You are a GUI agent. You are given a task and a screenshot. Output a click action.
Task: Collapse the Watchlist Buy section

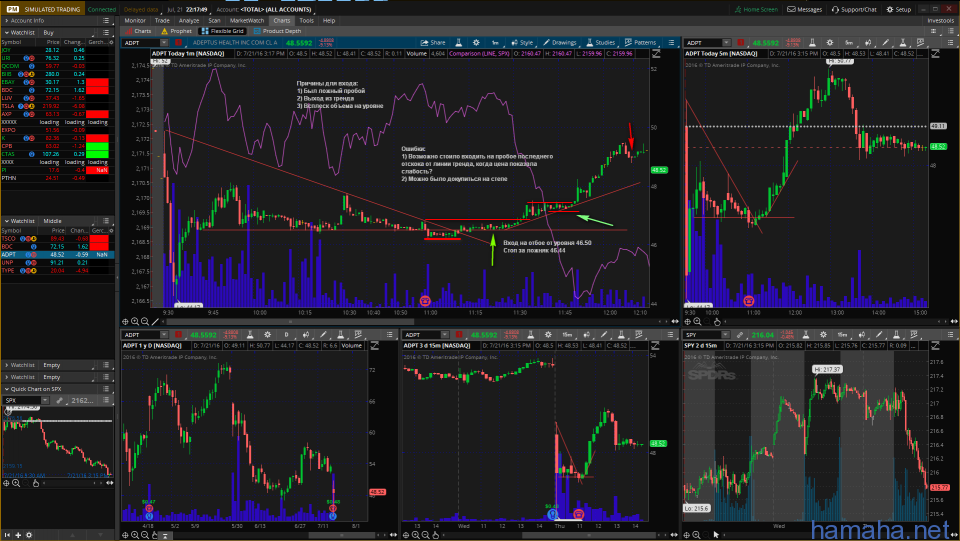point(7,32)
